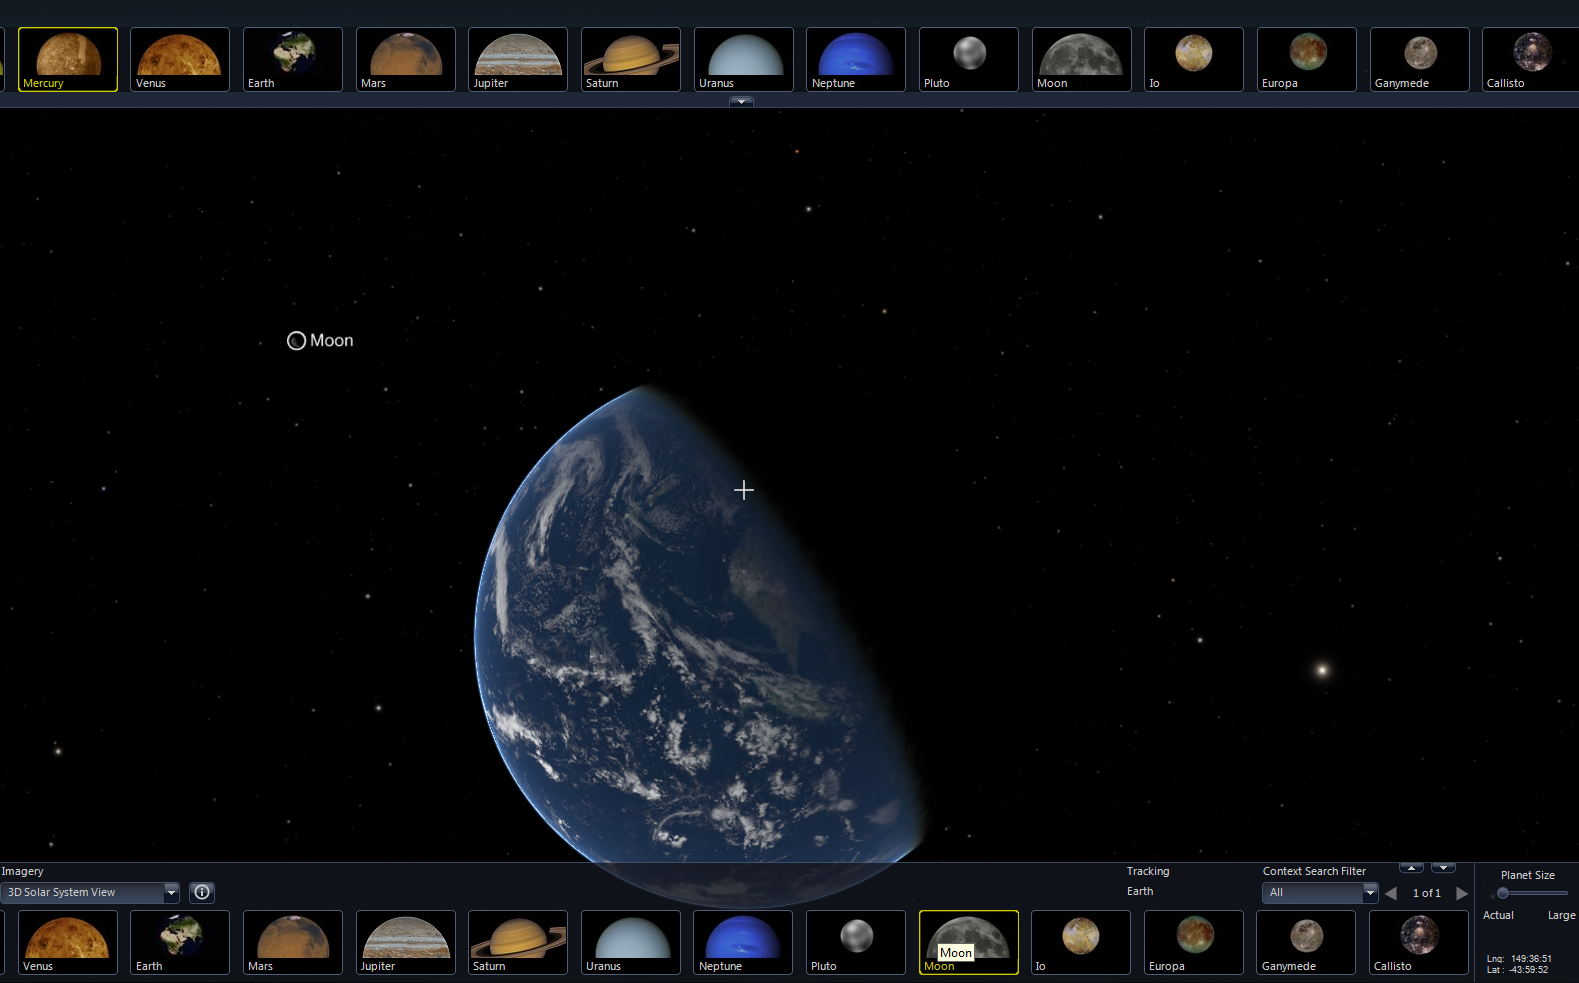Select Mercury thumbnail in the top row
Viewport: 1579px width, 983px height.
(68, 59)
